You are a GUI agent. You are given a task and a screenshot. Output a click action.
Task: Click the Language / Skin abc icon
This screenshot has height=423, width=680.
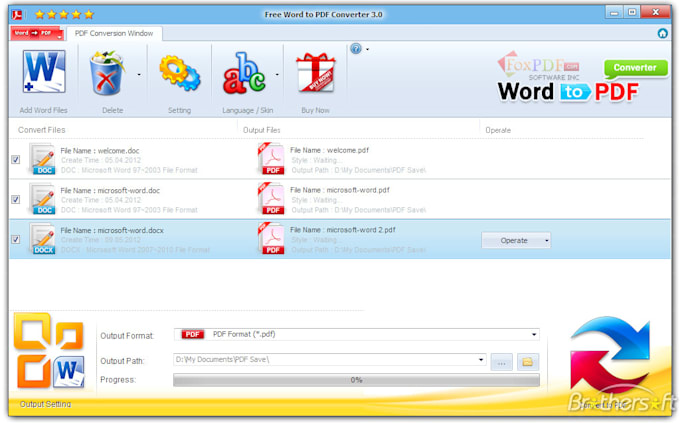point(244,73)
